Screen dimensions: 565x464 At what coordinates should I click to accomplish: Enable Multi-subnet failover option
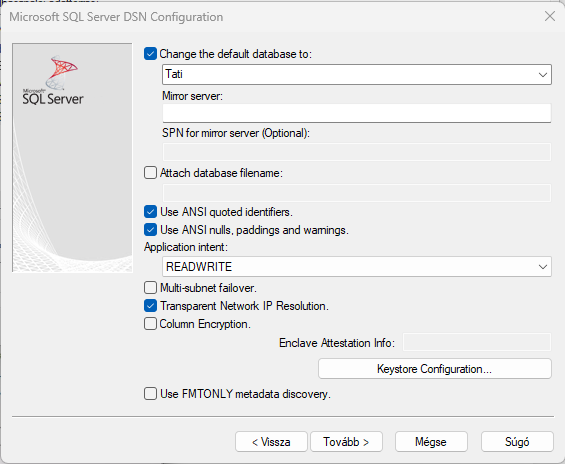pos(150,287)
